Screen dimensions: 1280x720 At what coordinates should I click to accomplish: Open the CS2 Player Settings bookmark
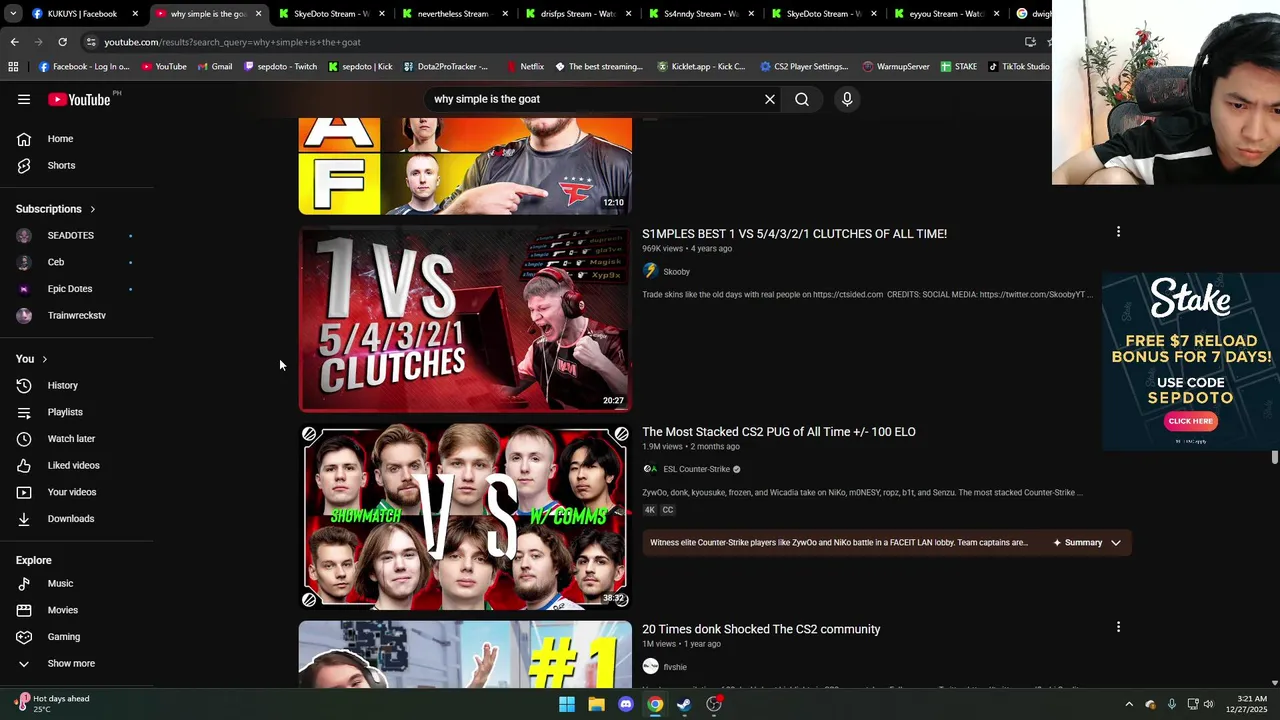pos(804,67)
